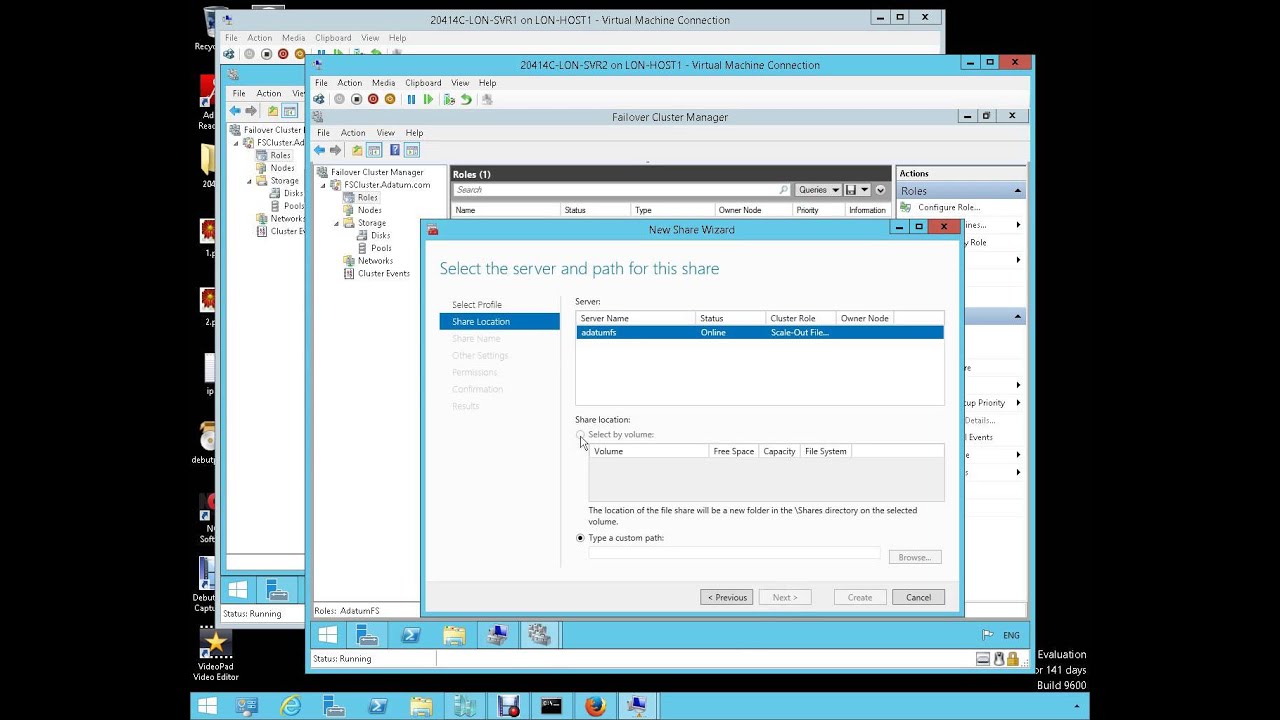1280x720 pixels.
Task: Open Help menu in SVR1 VM window
Action: (x=397, y=38)
